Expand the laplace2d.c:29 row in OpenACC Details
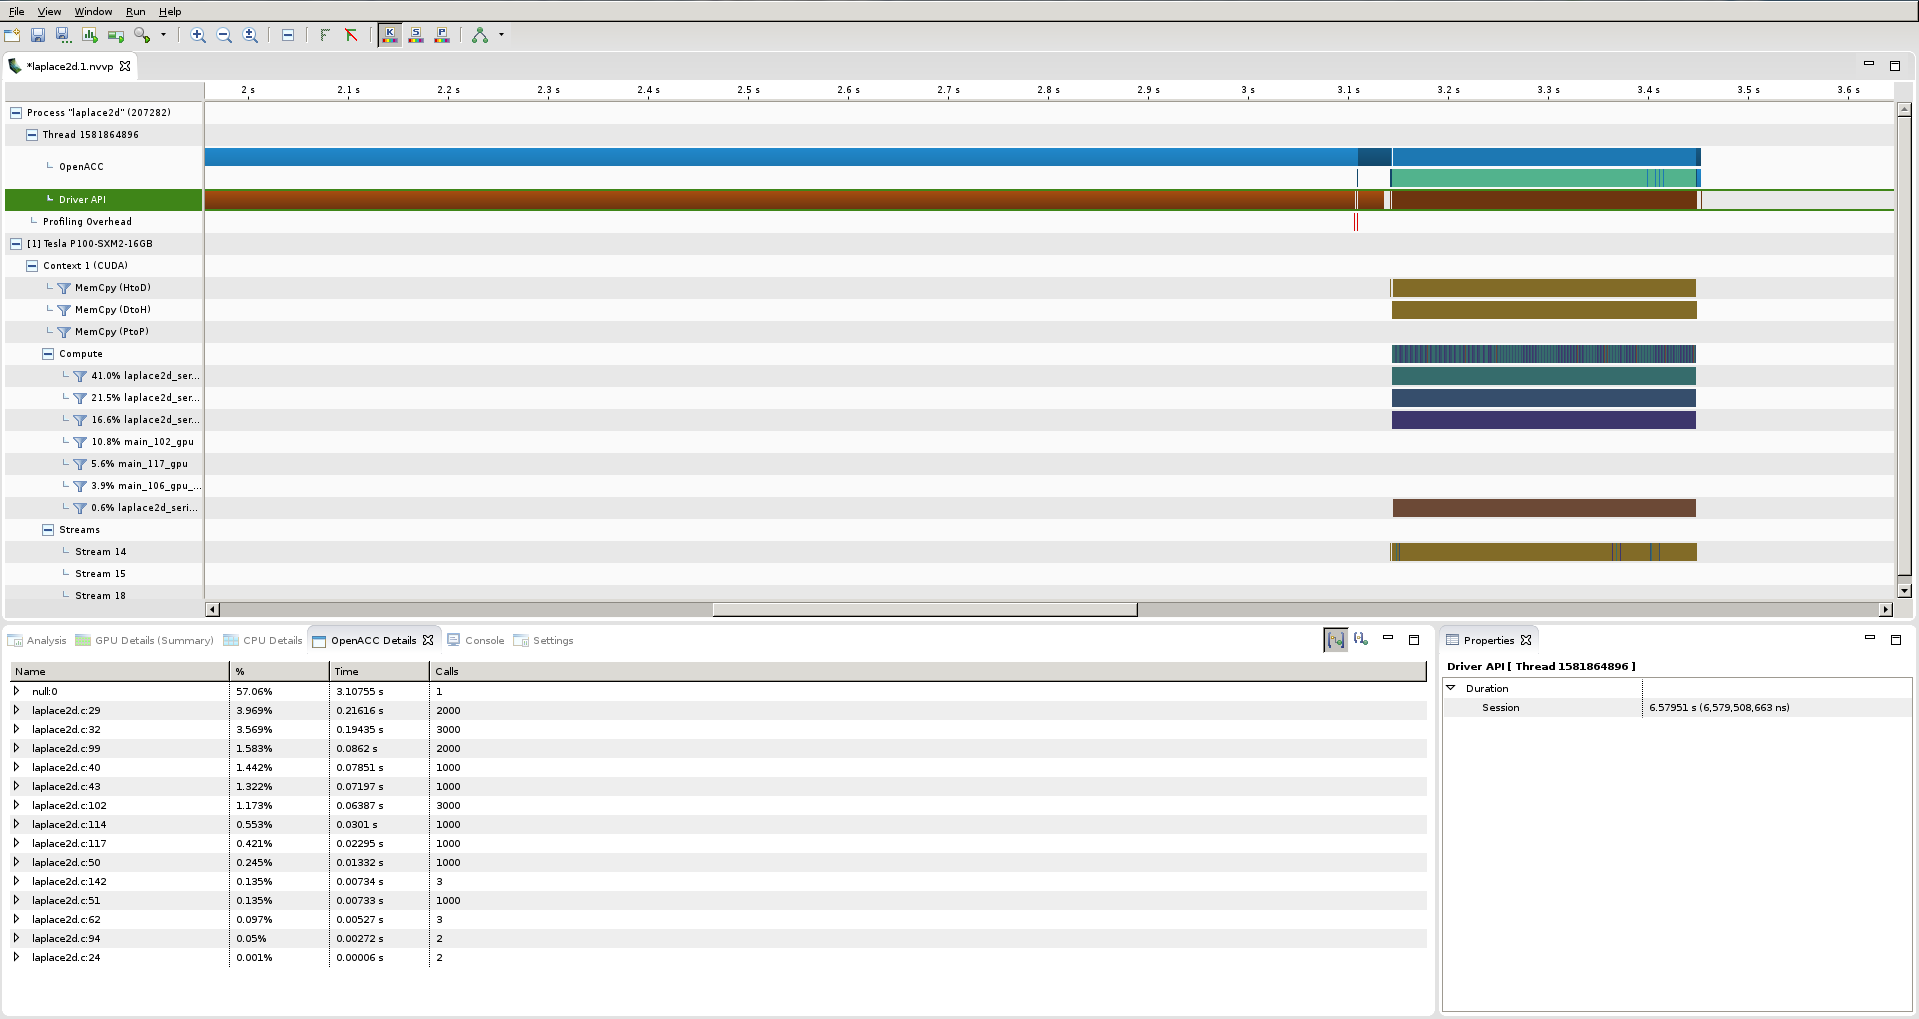Viewport: 1919px width, 1019px height. coord(16,710)
